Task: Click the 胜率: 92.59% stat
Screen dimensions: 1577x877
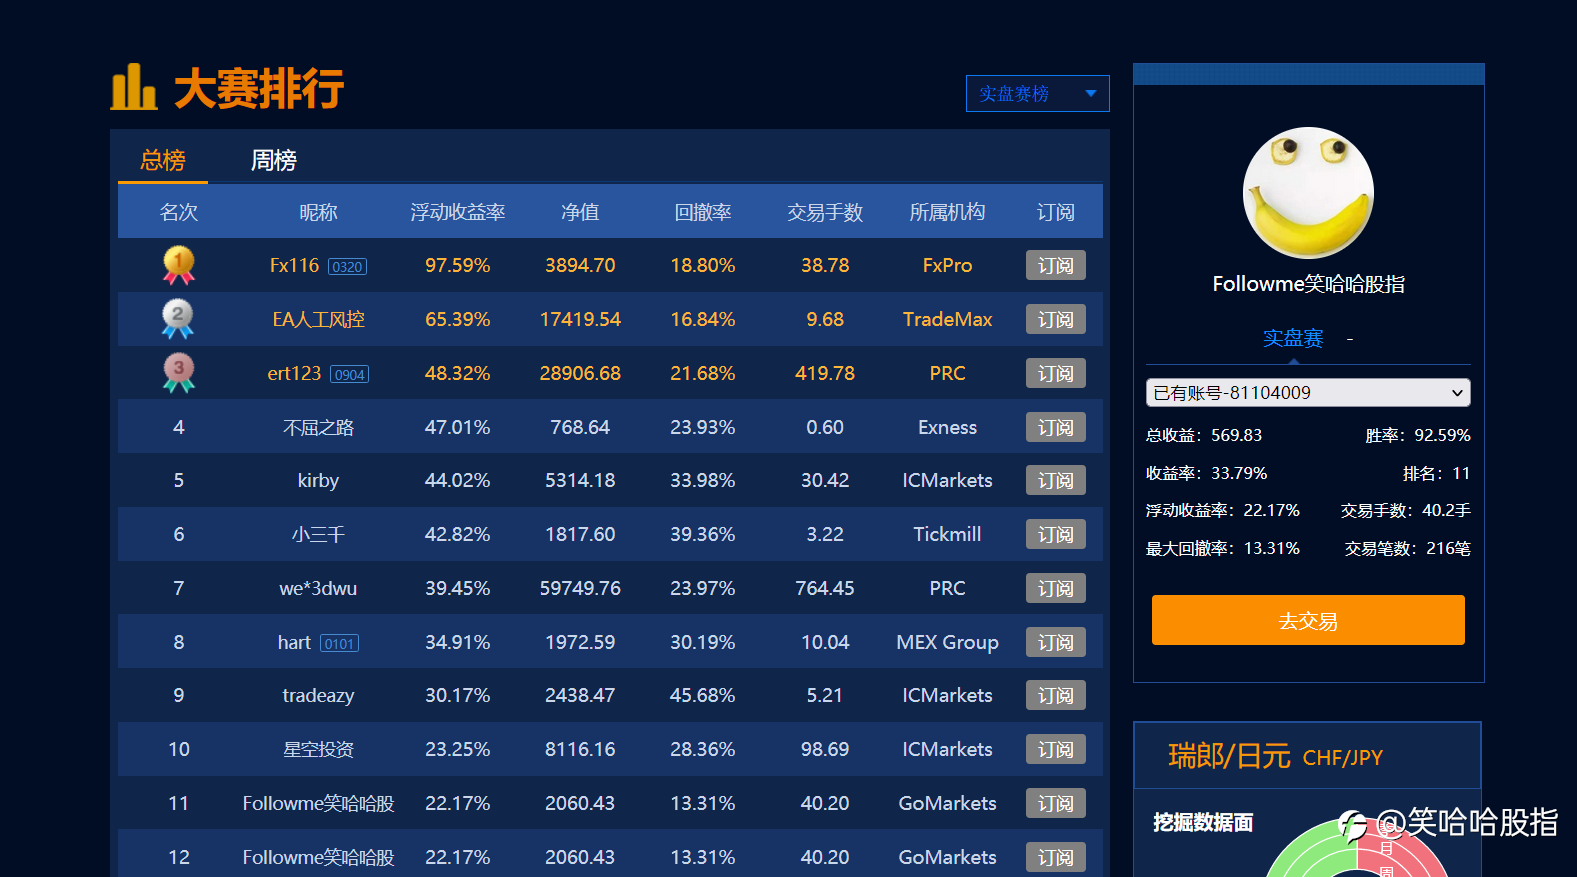Action: pyautogui.click(x=1418, y=435)
